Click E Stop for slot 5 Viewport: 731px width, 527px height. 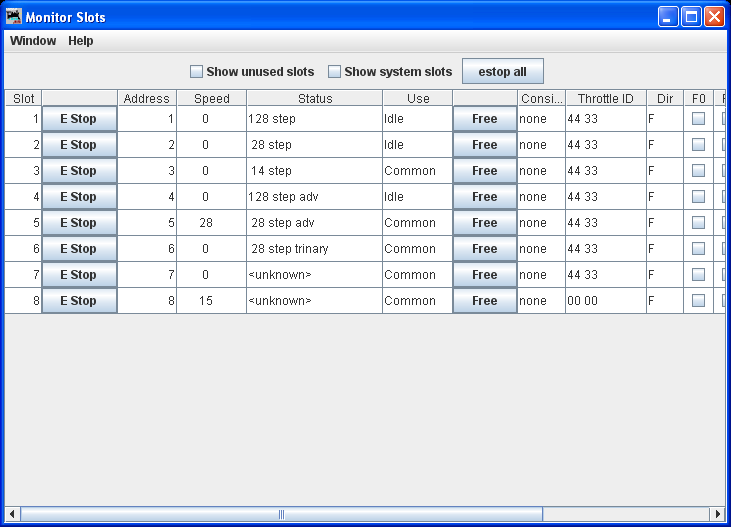pos(79,223)
